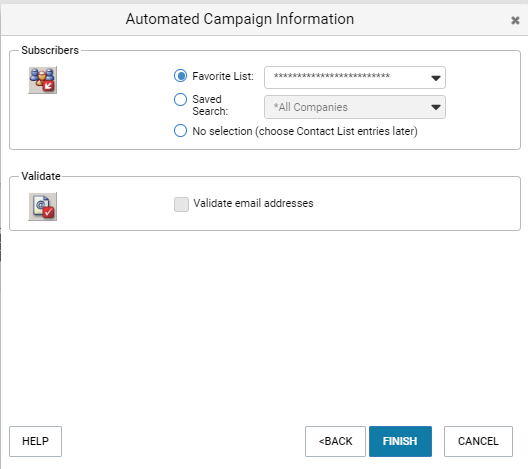The width and height of the screenshot is (528, 469).
Task: Open the HELP button
Action: pos(35,441)
